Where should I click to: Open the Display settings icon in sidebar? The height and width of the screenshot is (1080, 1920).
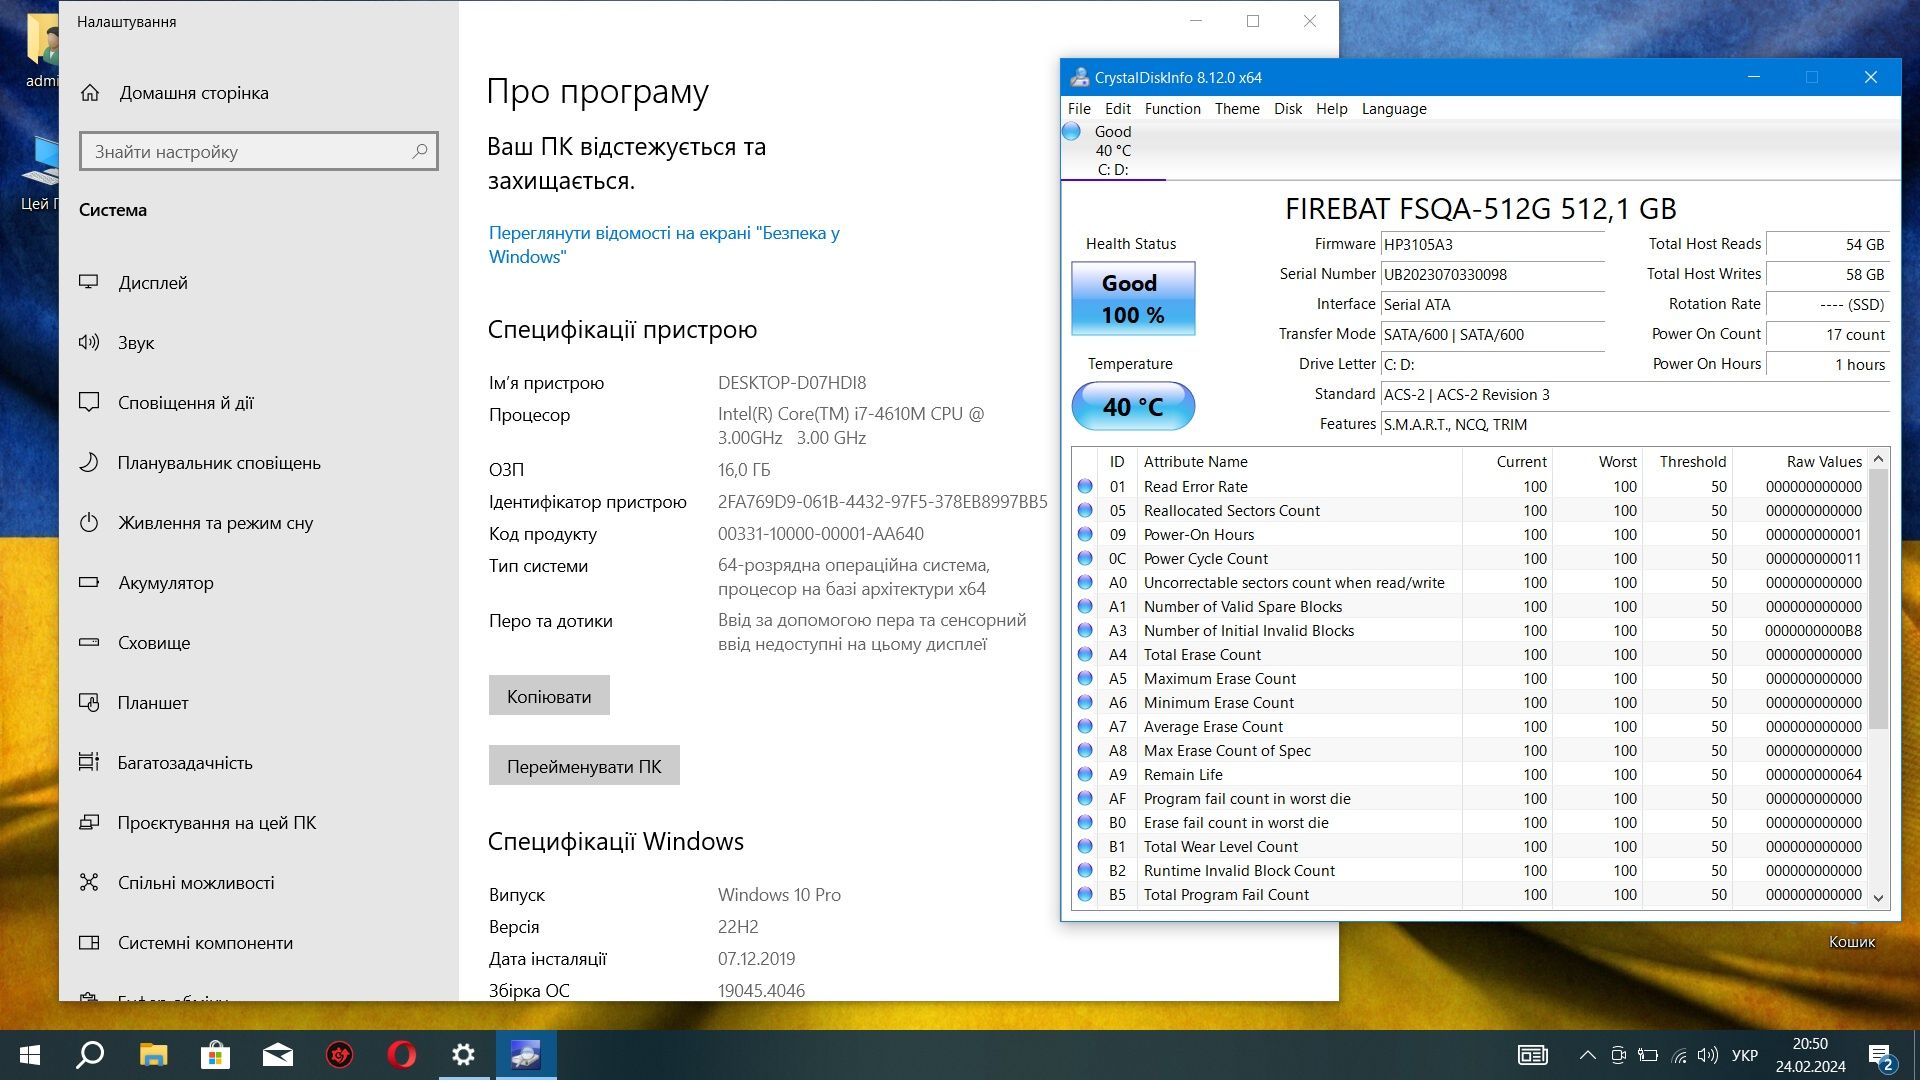(x=89, y=282)
